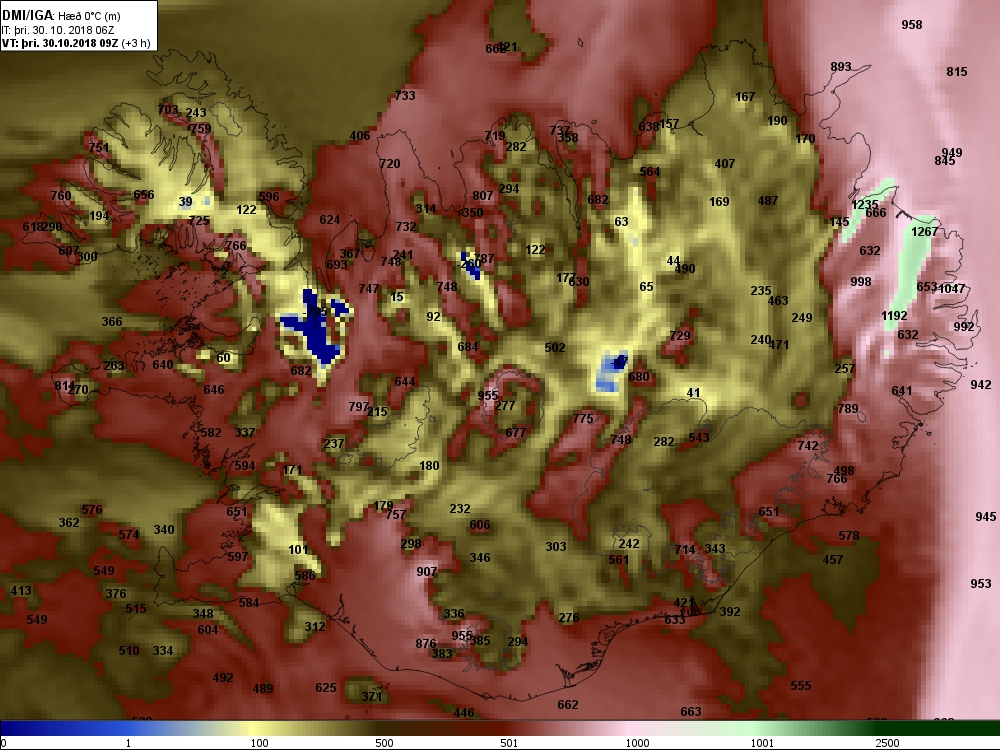Click the map value 640
Screen dimensions: 1000x750
click(x=163, y=364)
